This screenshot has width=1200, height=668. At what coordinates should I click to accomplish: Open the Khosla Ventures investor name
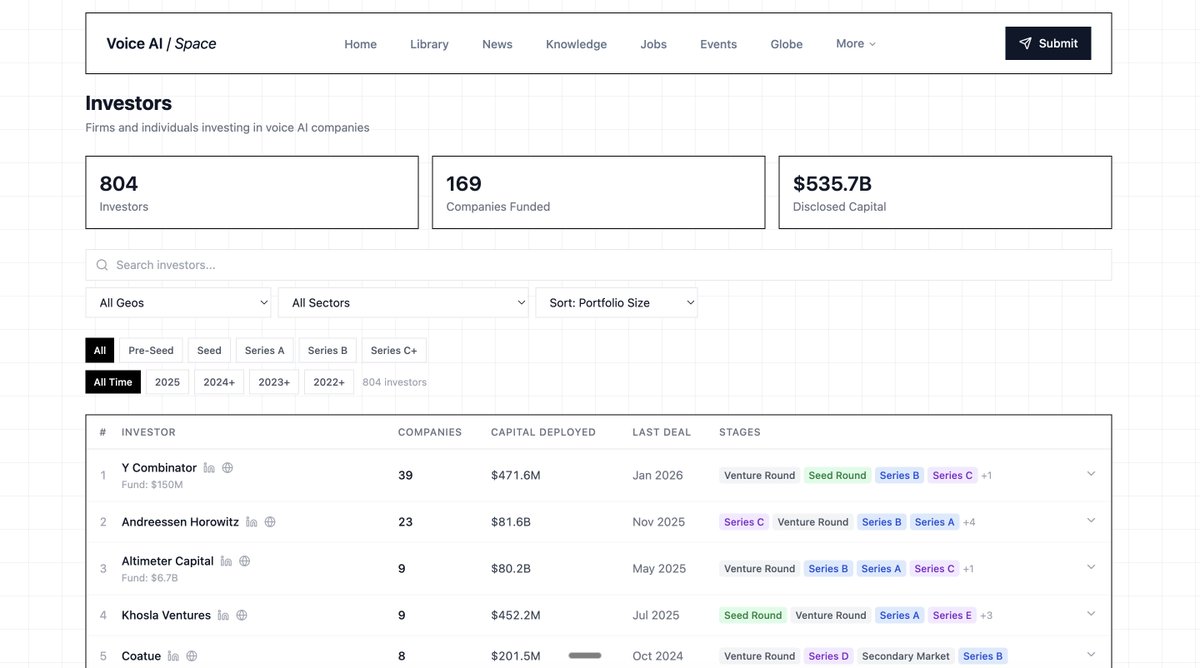(x=166, y=615)
